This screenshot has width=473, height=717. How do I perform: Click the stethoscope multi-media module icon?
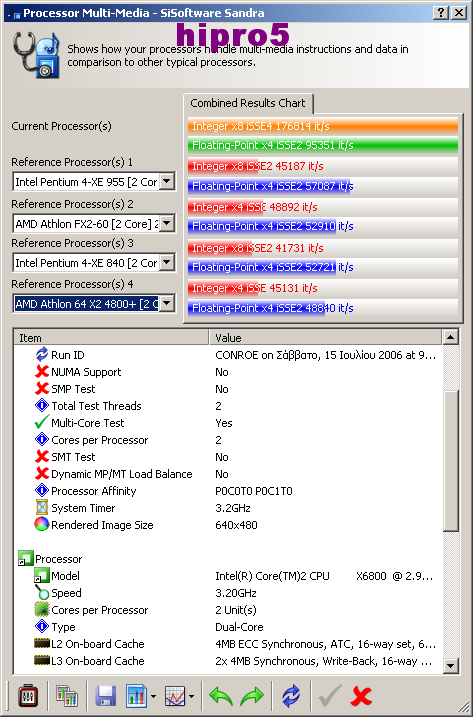click(36, 55)
